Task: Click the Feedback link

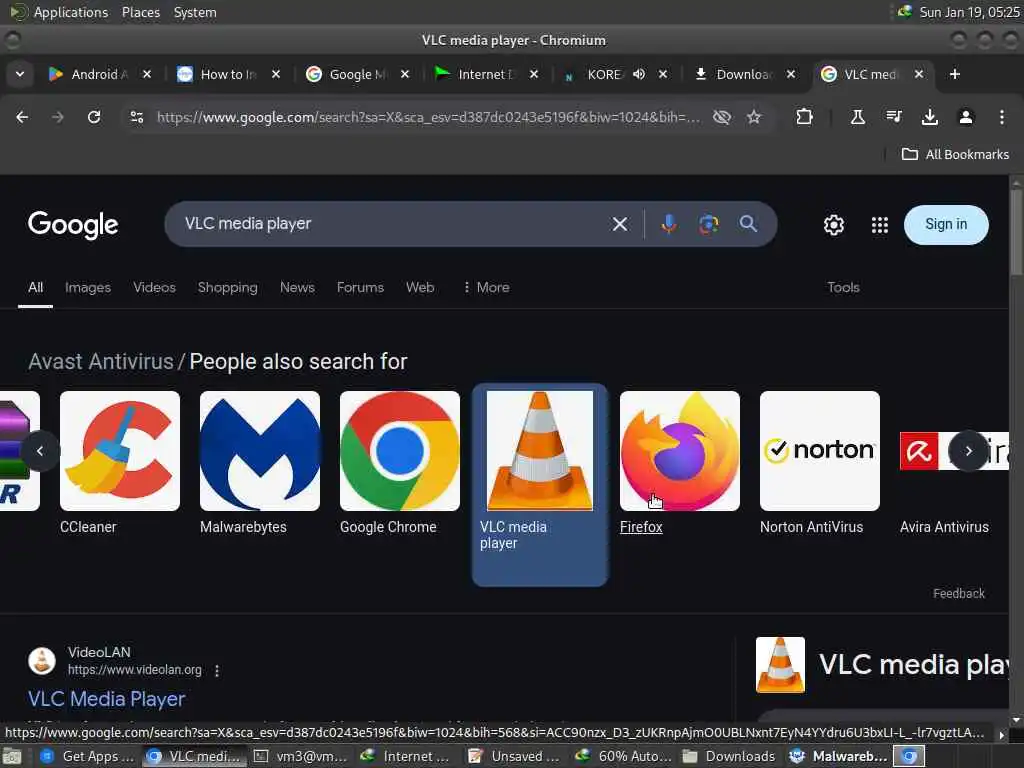Action: click(959, 594)
